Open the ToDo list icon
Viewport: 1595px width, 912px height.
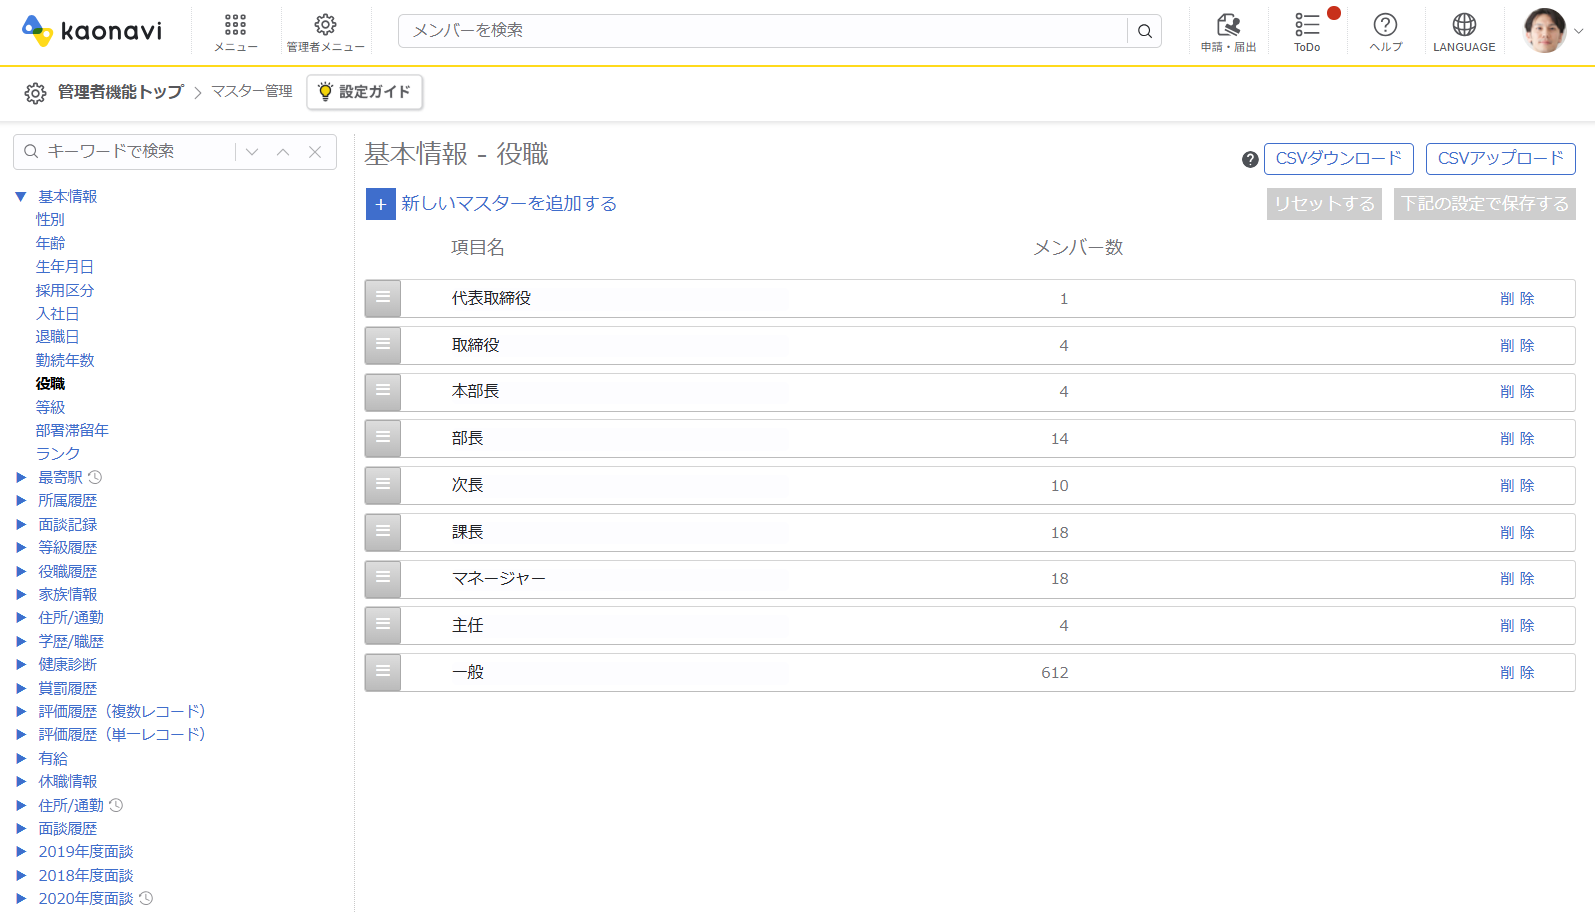(x=1307, y=25)
